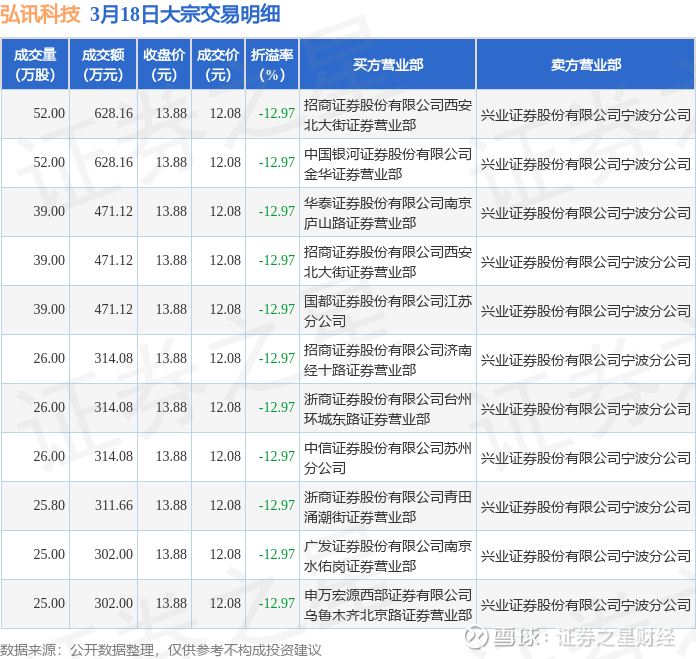Select the 卖方营业部 column header
696x659 pixels.
[x=585, y=65]
